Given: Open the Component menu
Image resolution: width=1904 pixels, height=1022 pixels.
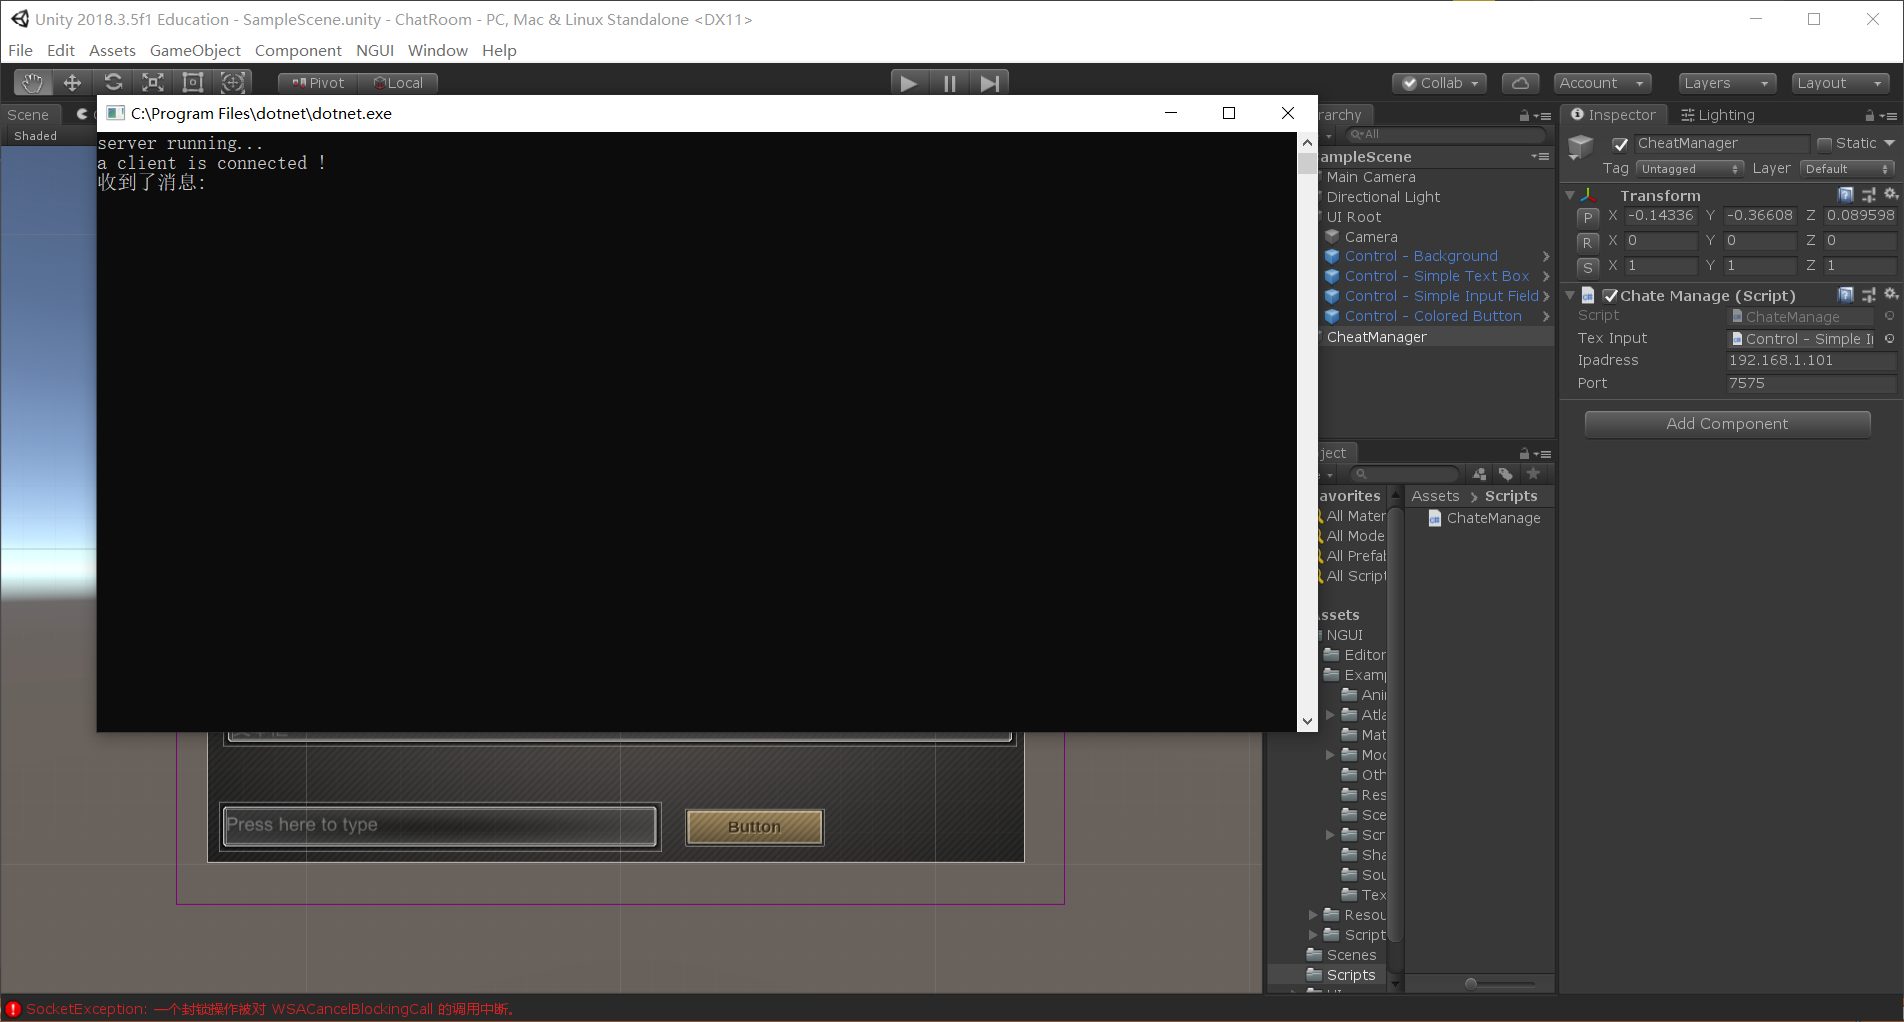Looking at the screenshot, I should point(298,50).
